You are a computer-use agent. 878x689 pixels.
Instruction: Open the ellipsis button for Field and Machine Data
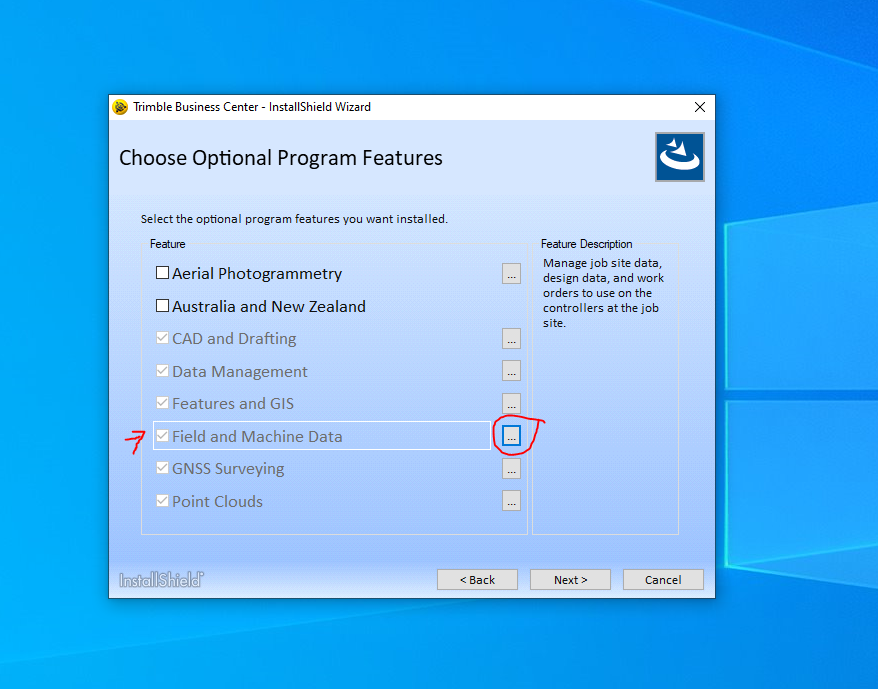click(511, 436)
